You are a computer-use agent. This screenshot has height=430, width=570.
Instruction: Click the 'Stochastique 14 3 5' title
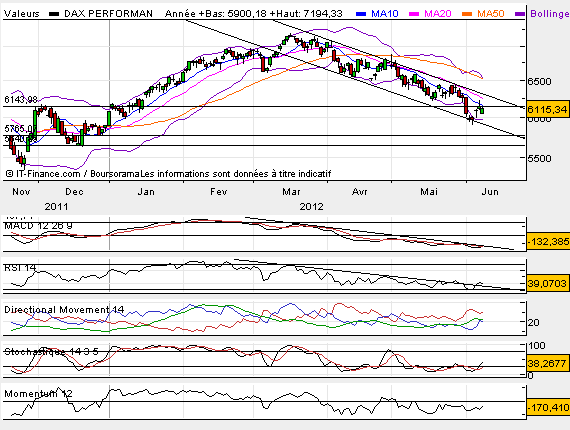[51, 351]
